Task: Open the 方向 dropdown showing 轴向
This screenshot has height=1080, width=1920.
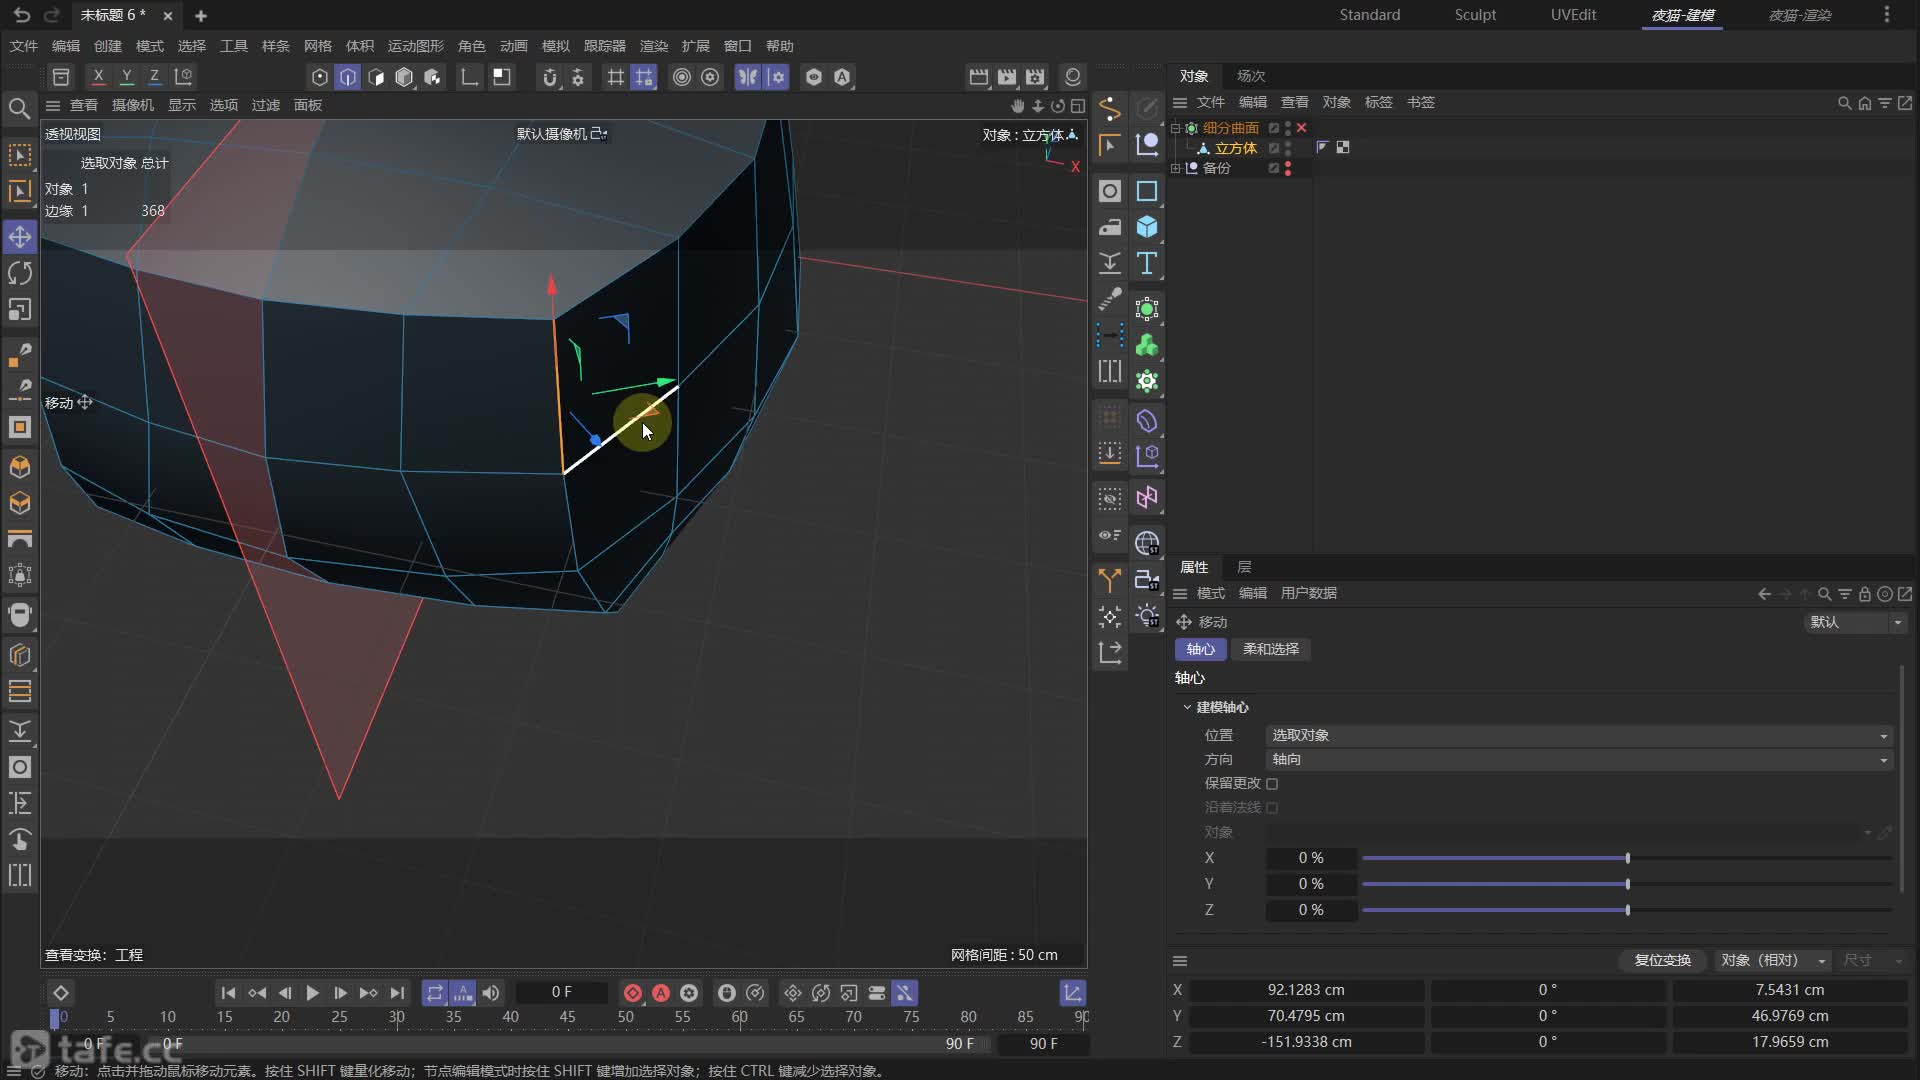Action: pyautogui.click(x=1579, y=759)
